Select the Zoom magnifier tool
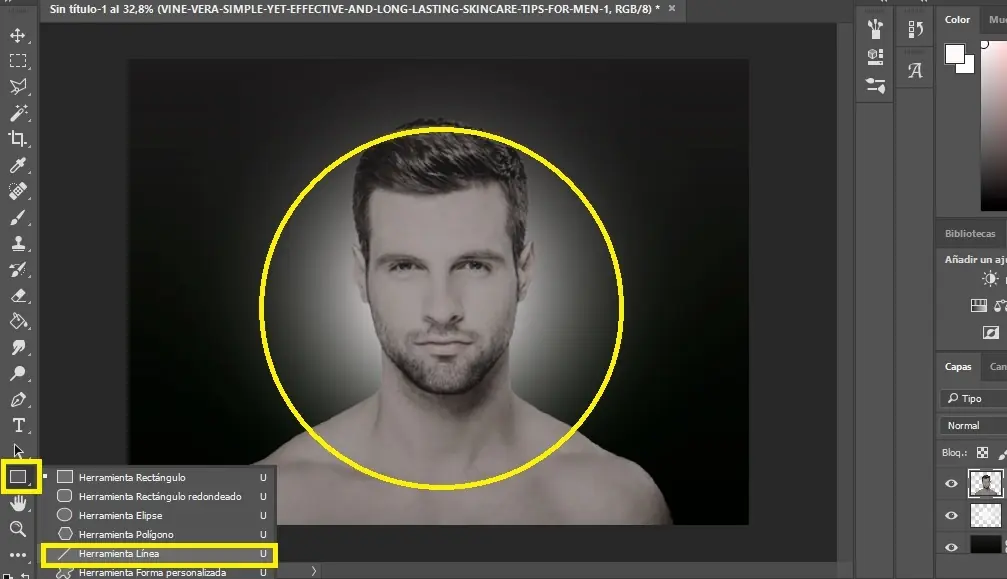Image resolution: width=1007 pixels, height=579 pixels. [x=18, y=529]
